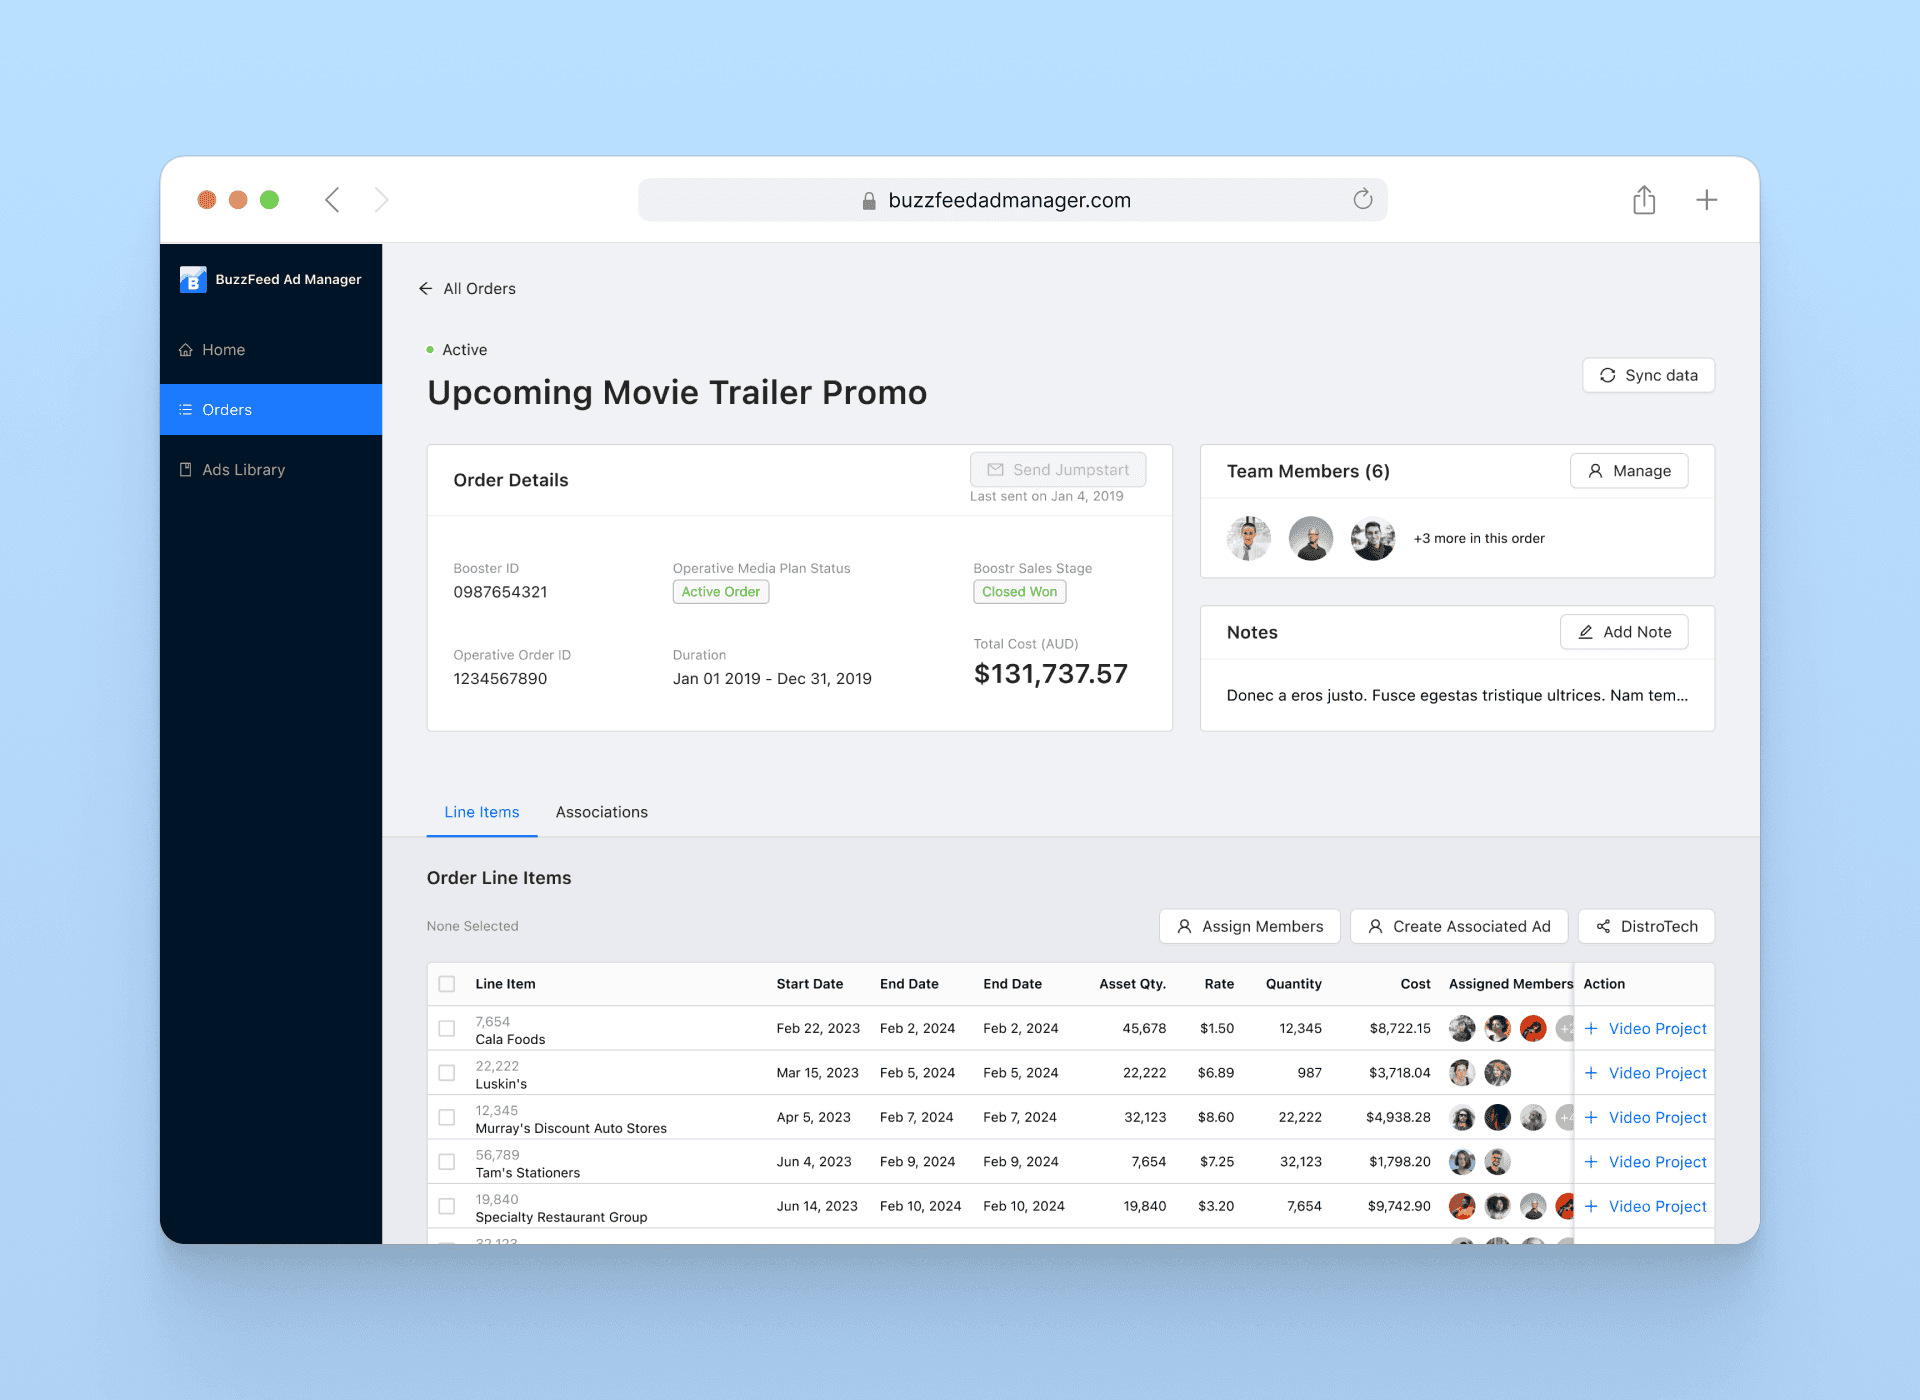Add Video Project for Specialty Restaurant Group
The width and height of the screenshot is (1920, 1400).
pyautogui.click(x=1646, y=1207)
